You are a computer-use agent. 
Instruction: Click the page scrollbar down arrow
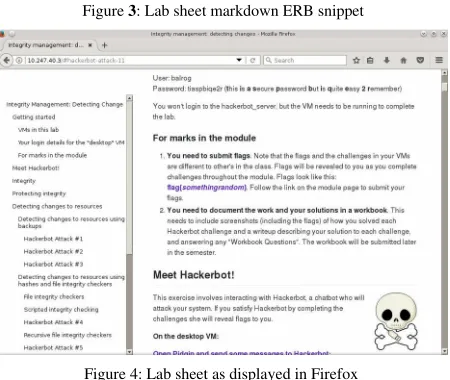pos(444,351)
